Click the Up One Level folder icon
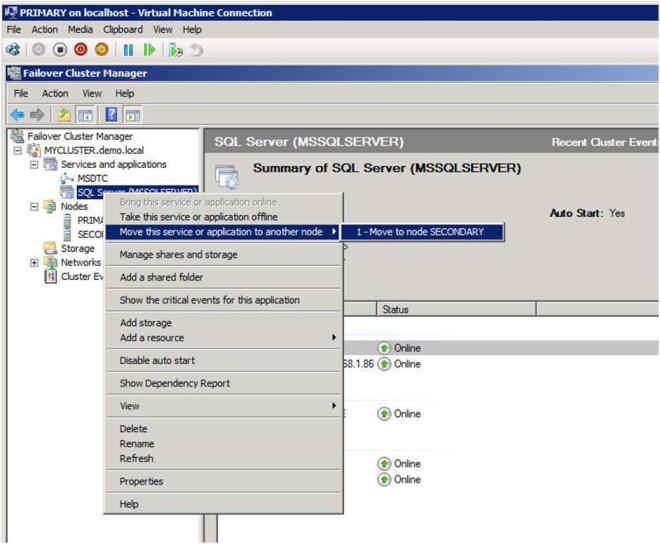 tap(65, 115)
